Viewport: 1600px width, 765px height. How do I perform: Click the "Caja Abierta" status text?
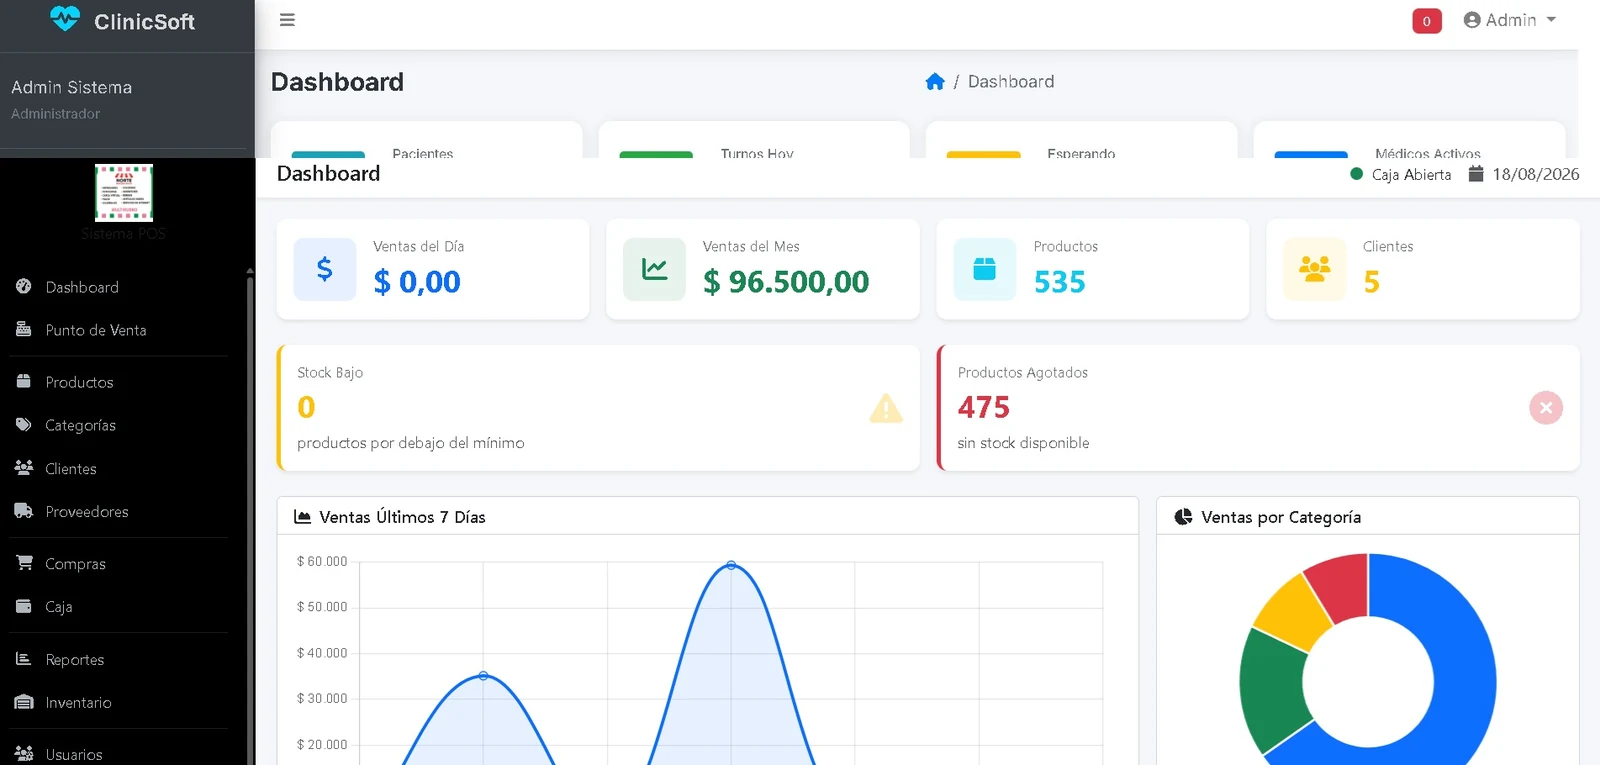point(1411,174)
